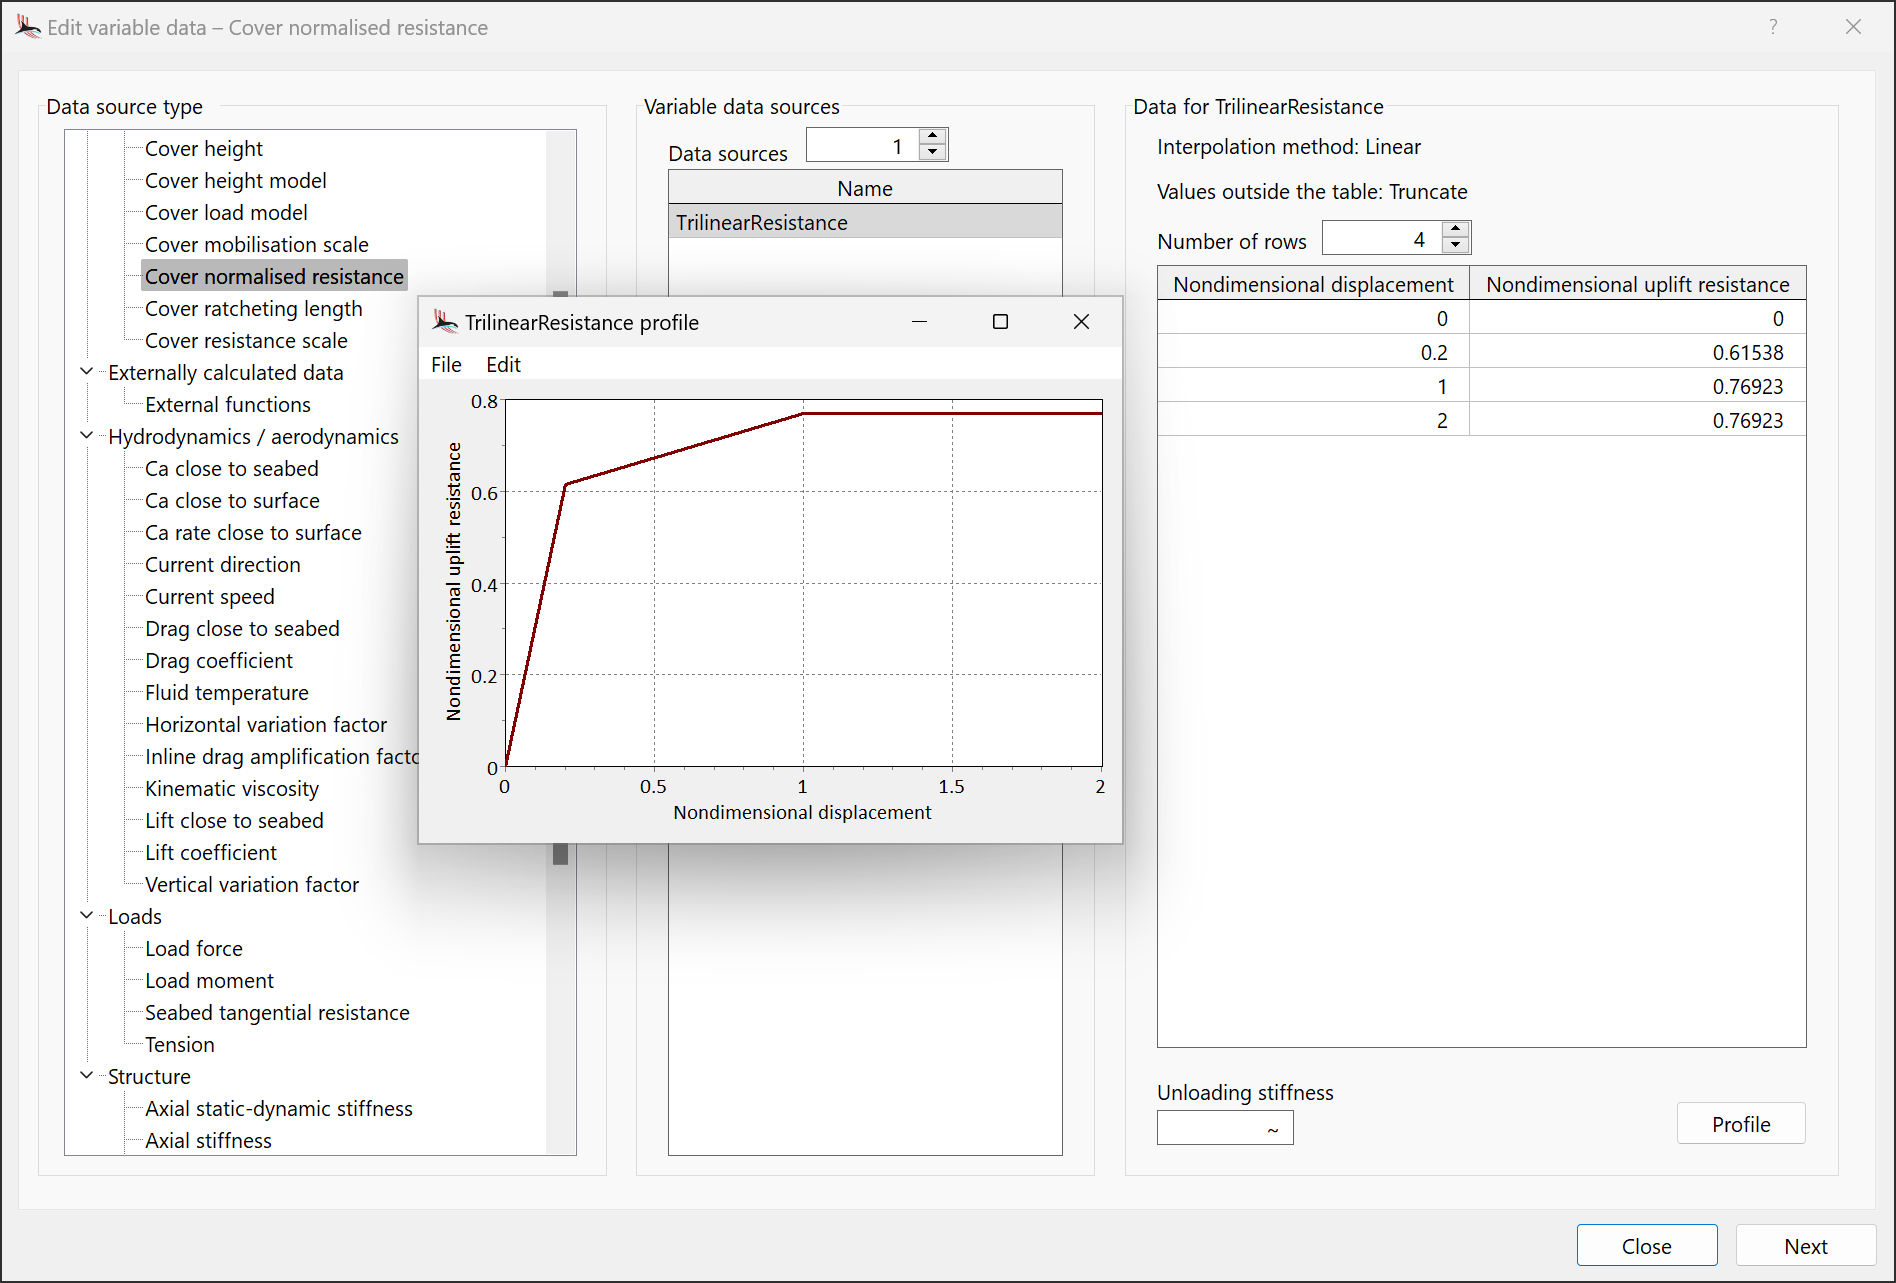Open the Edit menu in profile window
This screenshot has height=1283, width=1896.
[503, 365]
